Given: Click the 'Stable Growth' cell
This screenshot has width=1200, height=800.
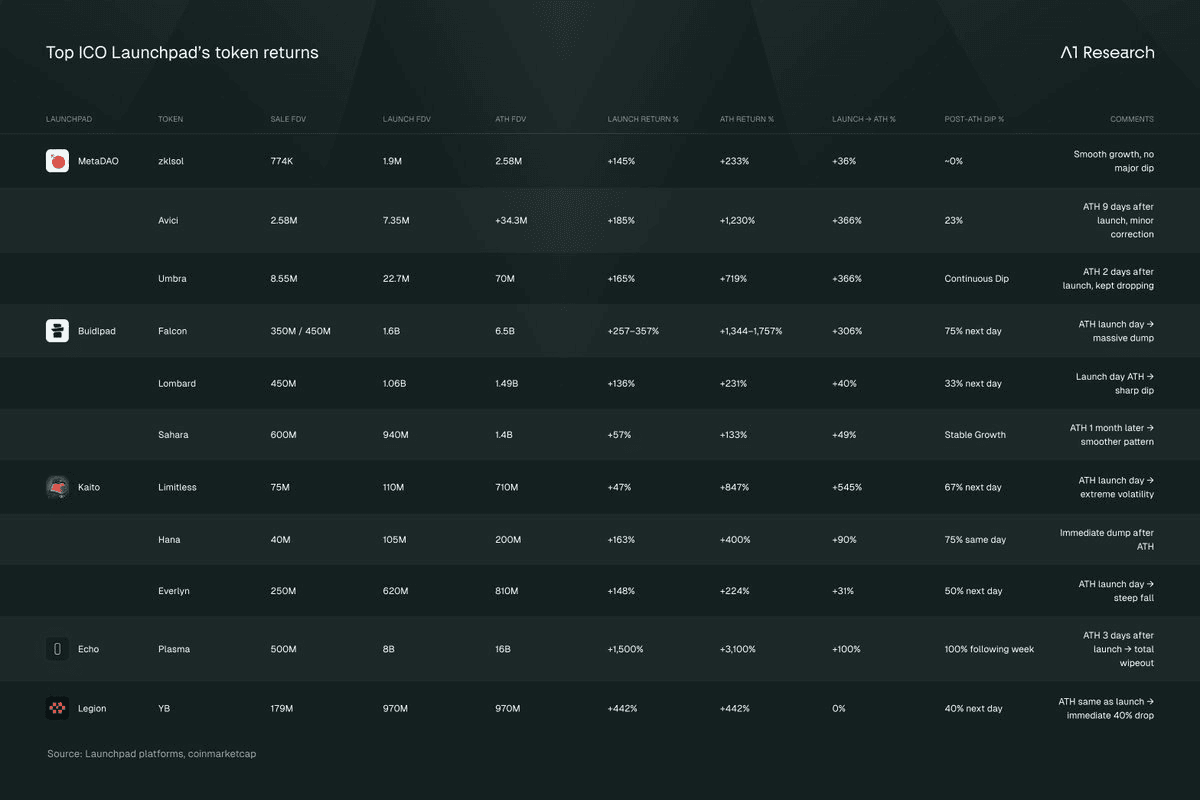Looking at the screenshot, I should click(975, 435).
